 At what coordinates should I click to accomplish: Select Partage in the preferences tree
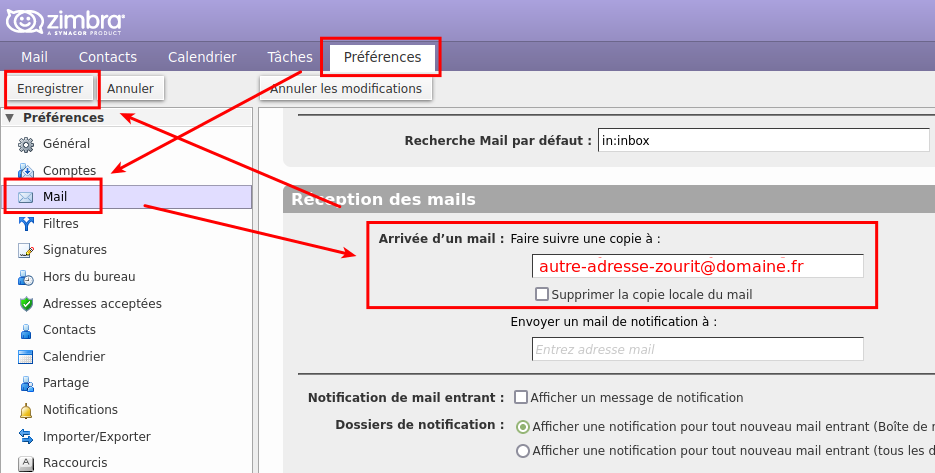click(x=66, y=383)
